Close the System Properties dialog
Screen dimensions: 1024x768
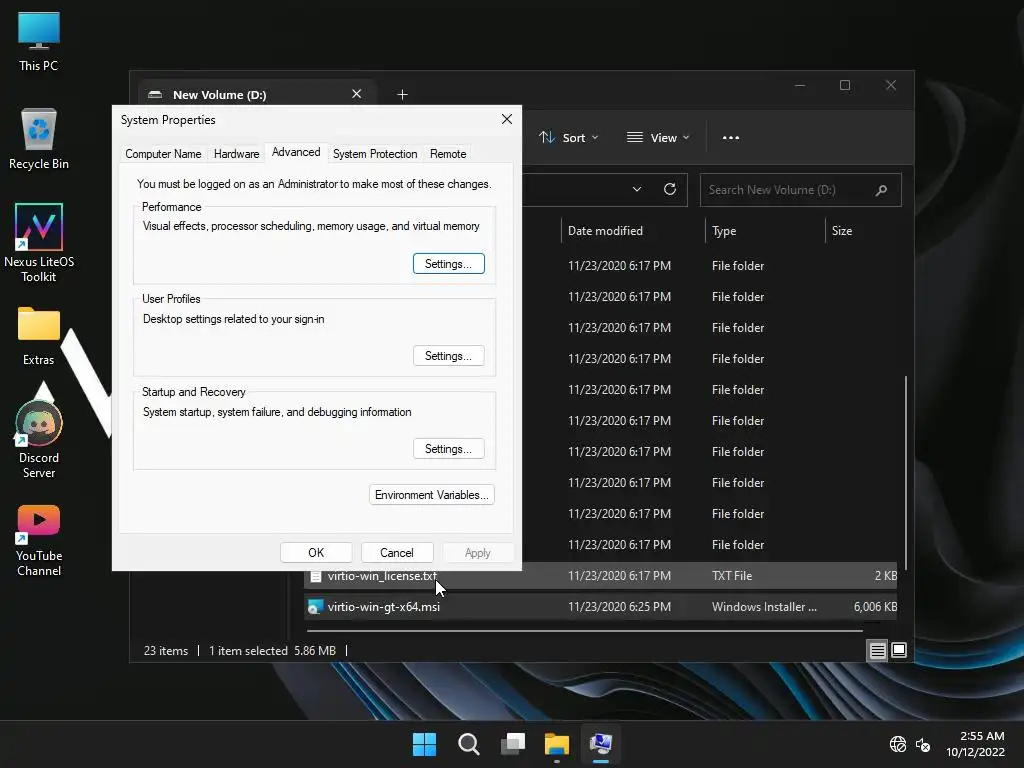click(507, 119)
